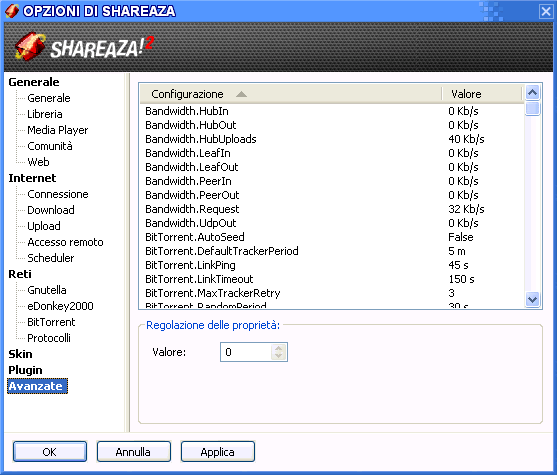Select the Bandwidth.HubUploads setting row
This screenshot has width=557, height=475.
(332, 139)
